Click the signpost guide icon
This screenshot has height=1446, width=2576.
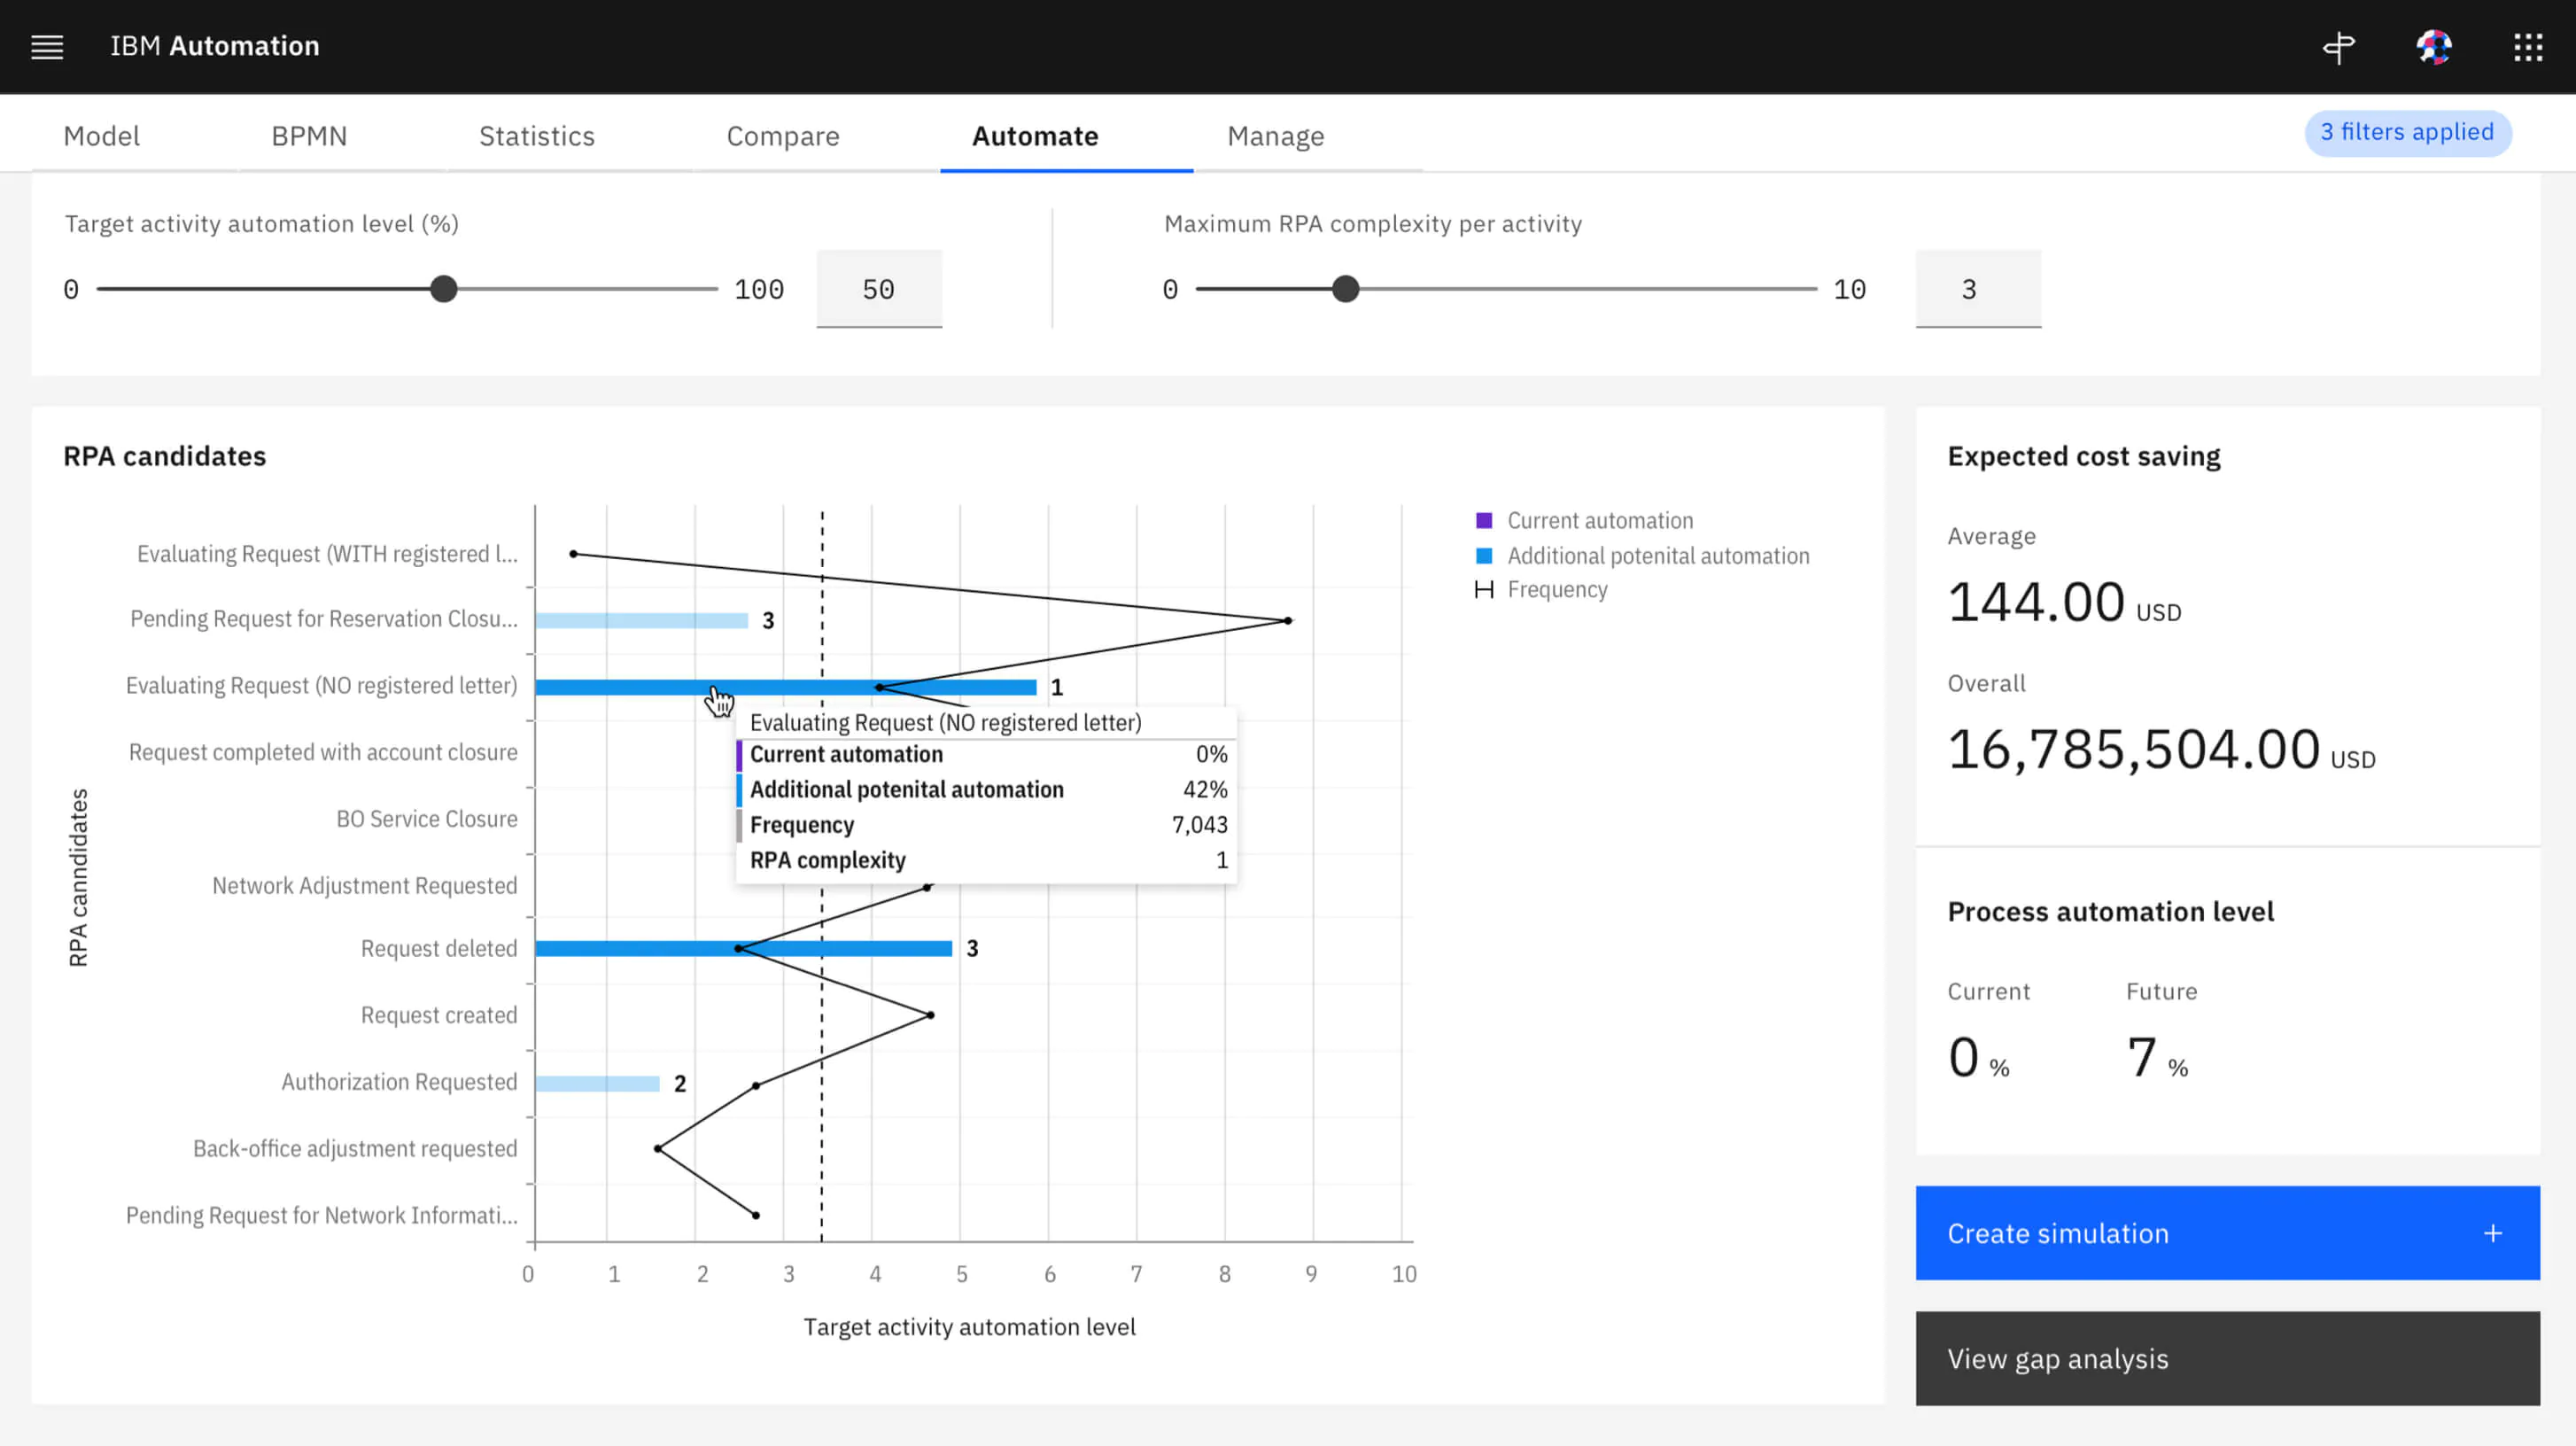(2338, 47)
